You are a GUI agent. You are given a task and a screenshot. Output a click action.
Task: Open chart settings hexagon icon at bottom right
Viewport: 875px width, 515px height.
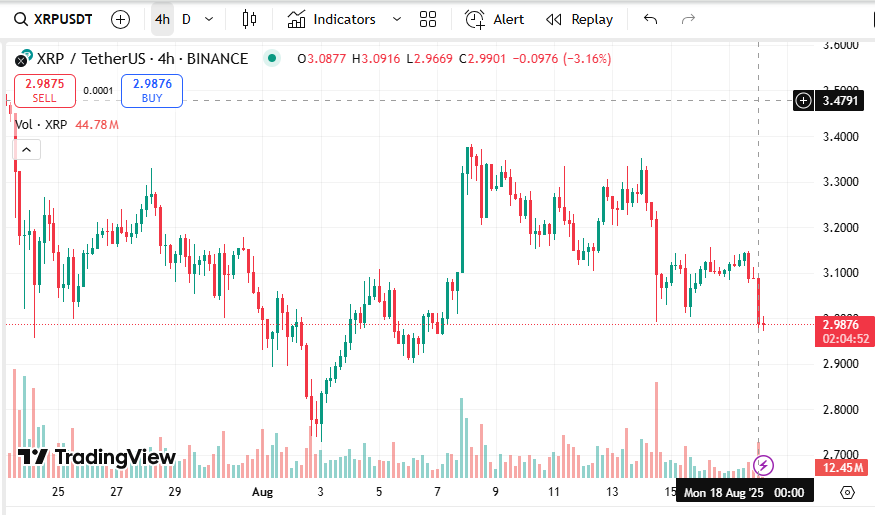(848, 492)
